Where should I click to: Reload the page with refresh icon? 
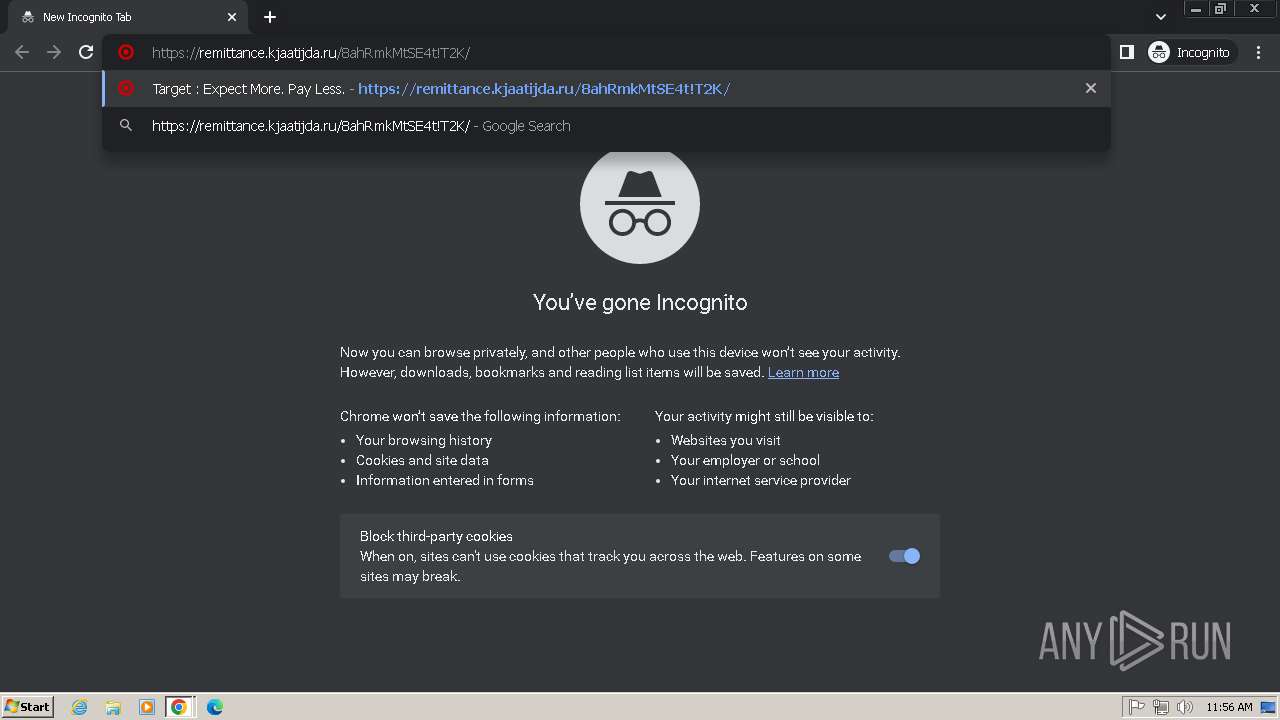(86, 52)
